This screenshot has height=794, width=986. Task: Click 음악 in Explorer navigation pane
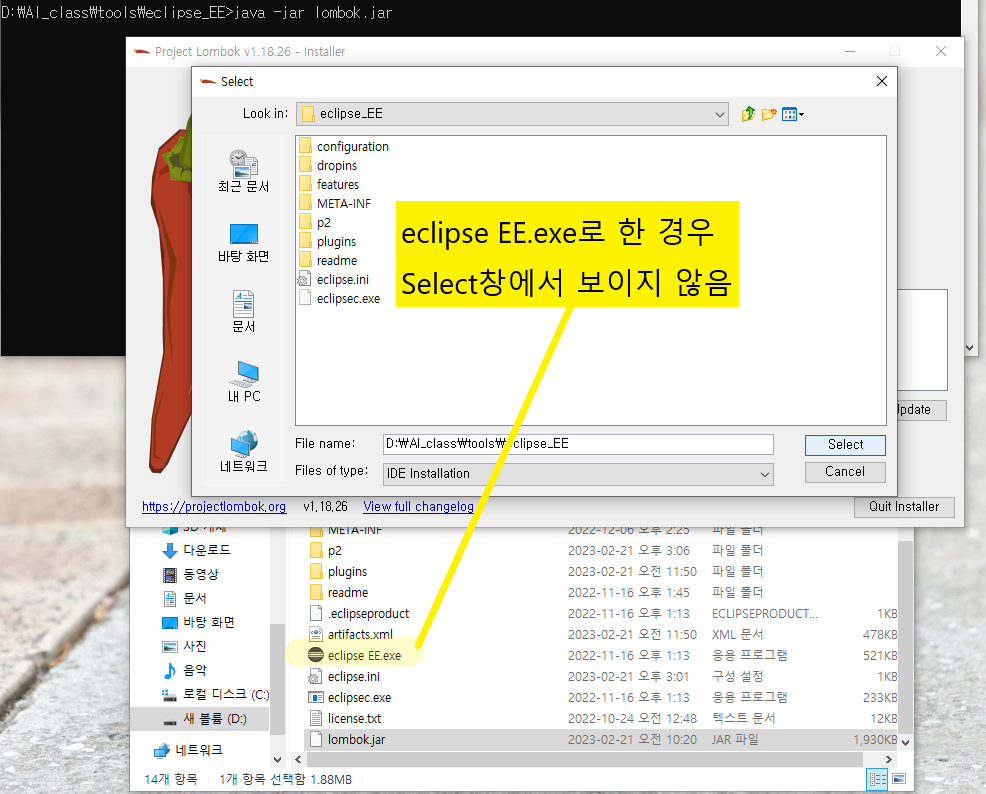point(184,670)
